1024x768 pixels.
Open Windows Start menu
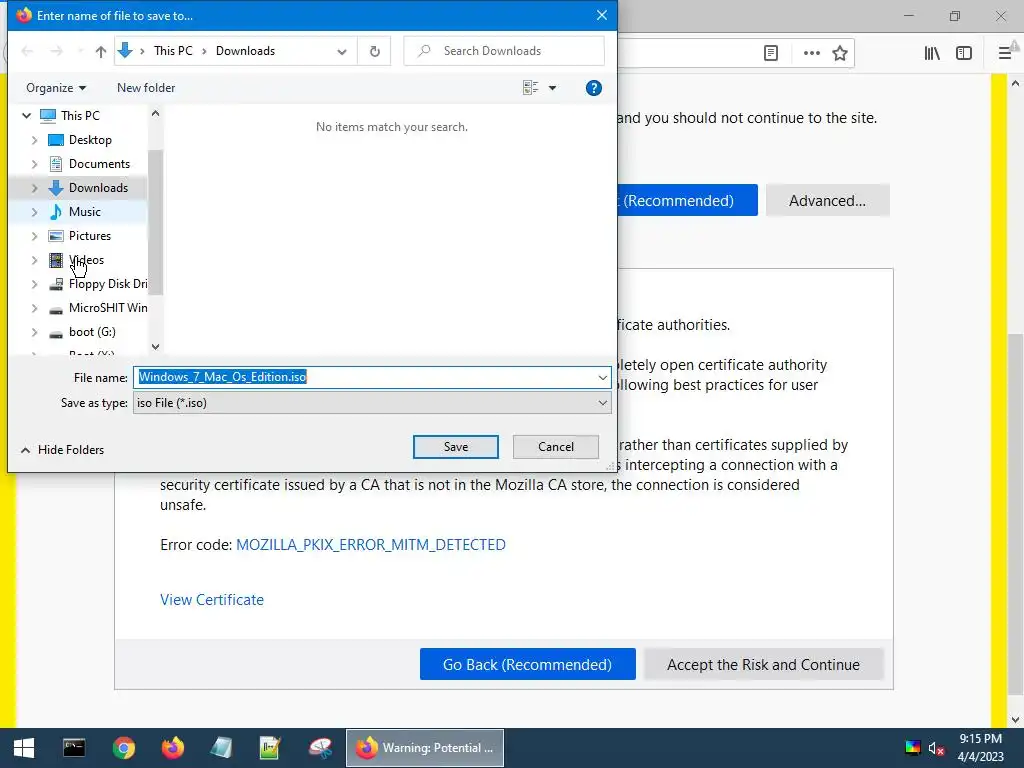point(24,748)
